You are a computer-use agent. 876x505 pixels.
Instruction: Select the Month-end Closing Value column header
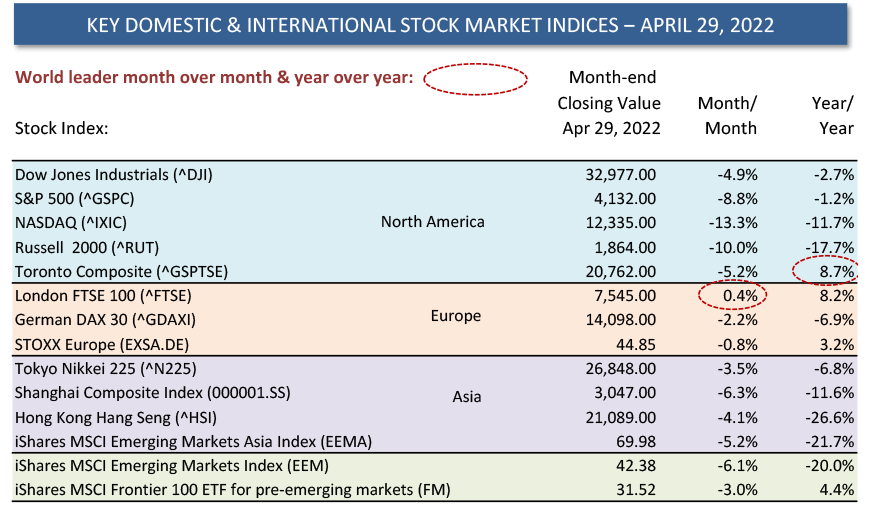(610, 103)
